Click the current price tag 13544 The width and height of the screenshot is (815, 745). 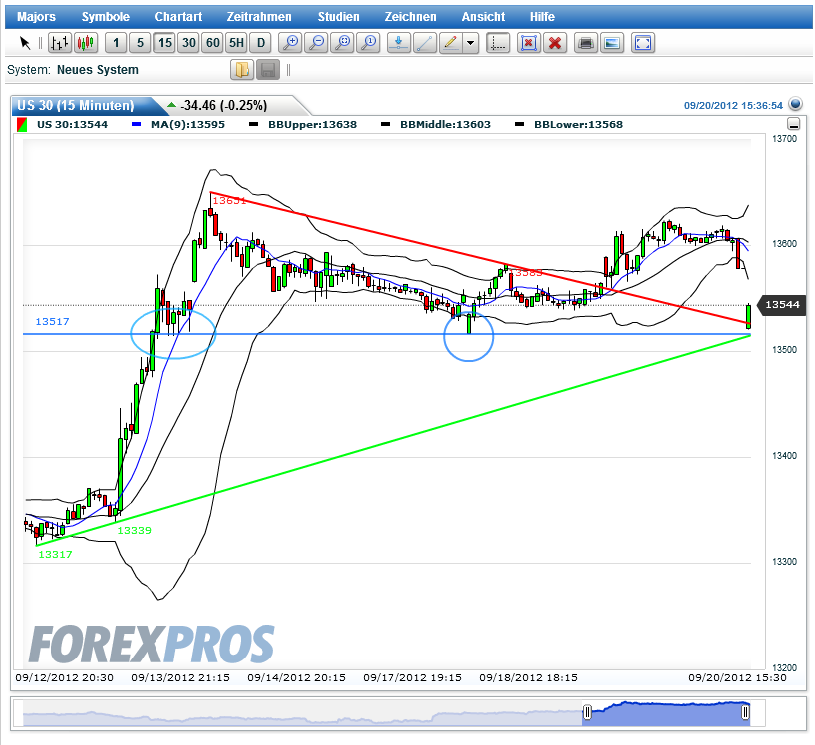(x=782, y=305)
